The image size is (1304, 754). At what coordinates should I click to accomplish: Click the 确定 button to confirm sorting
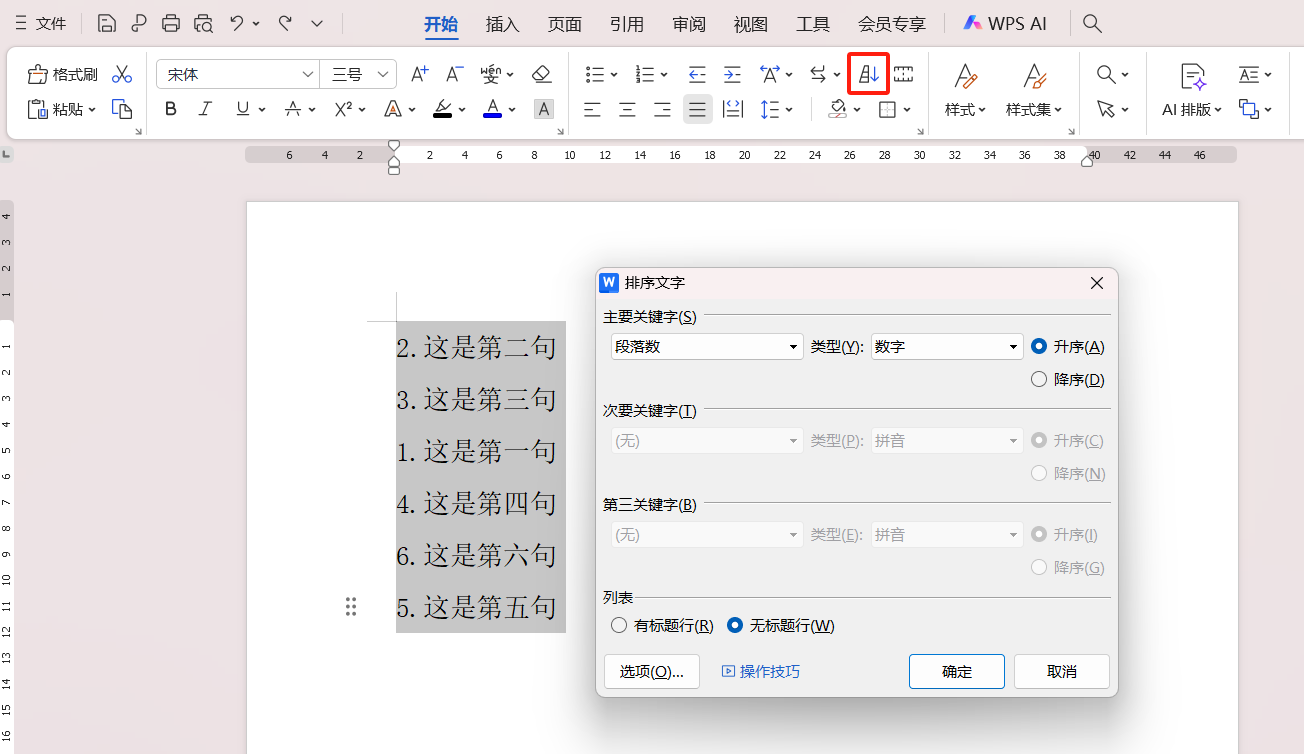(956, 671)
